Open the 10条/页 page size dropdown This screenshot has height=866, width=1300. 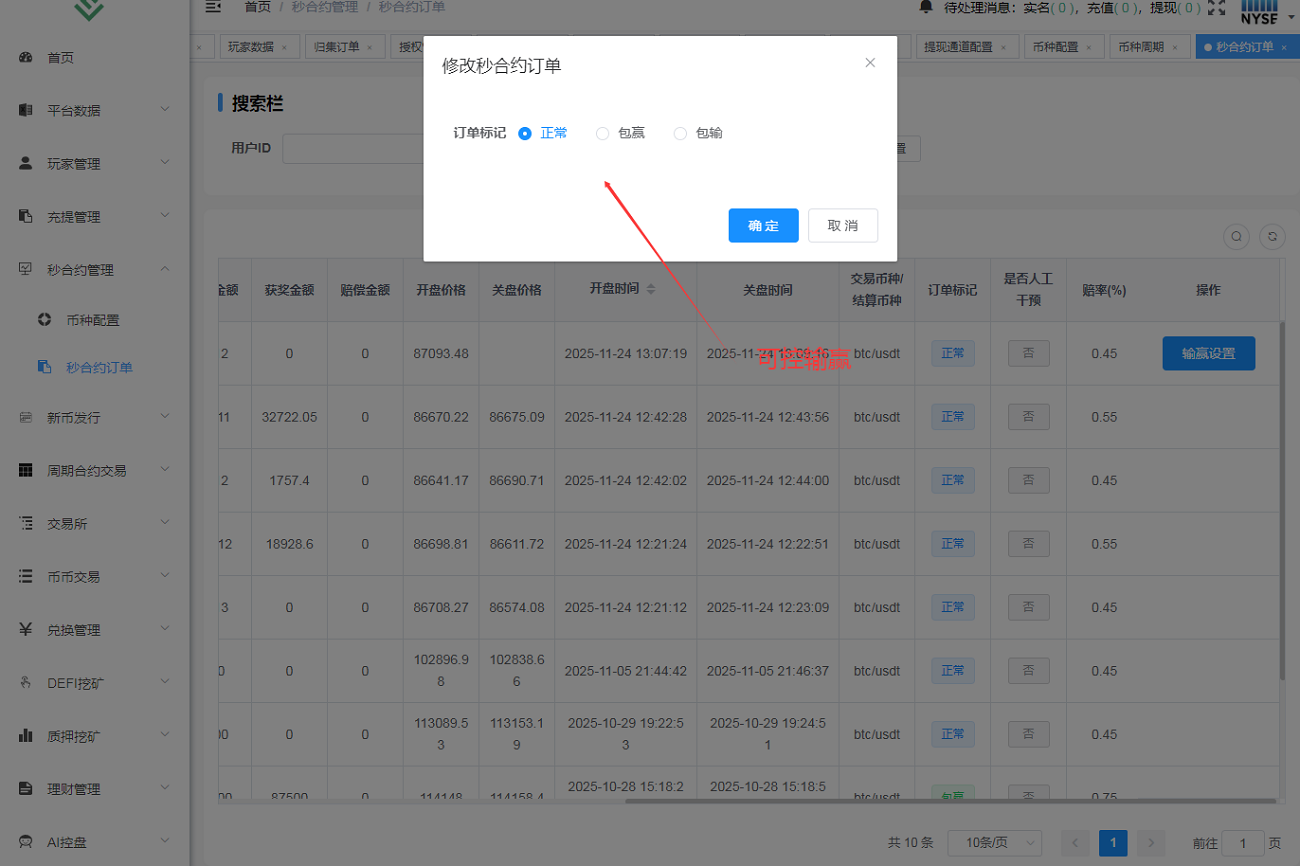pos(994,843)
